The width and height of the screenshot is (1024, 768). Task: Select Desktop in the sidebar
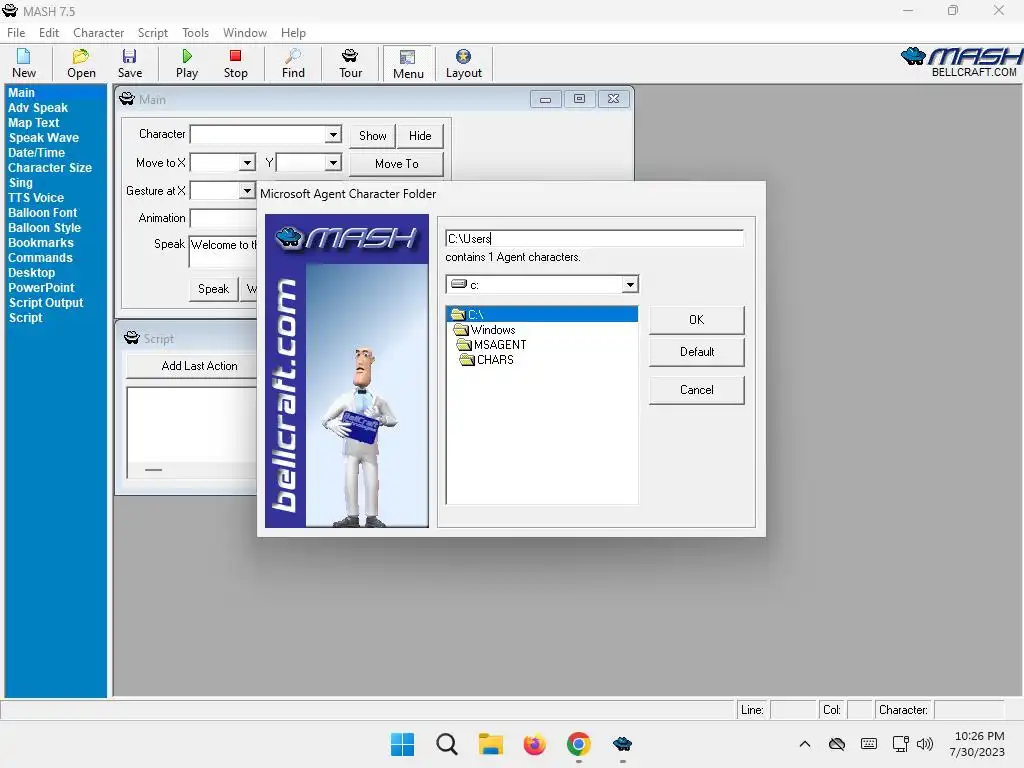[x=31, y=273]
